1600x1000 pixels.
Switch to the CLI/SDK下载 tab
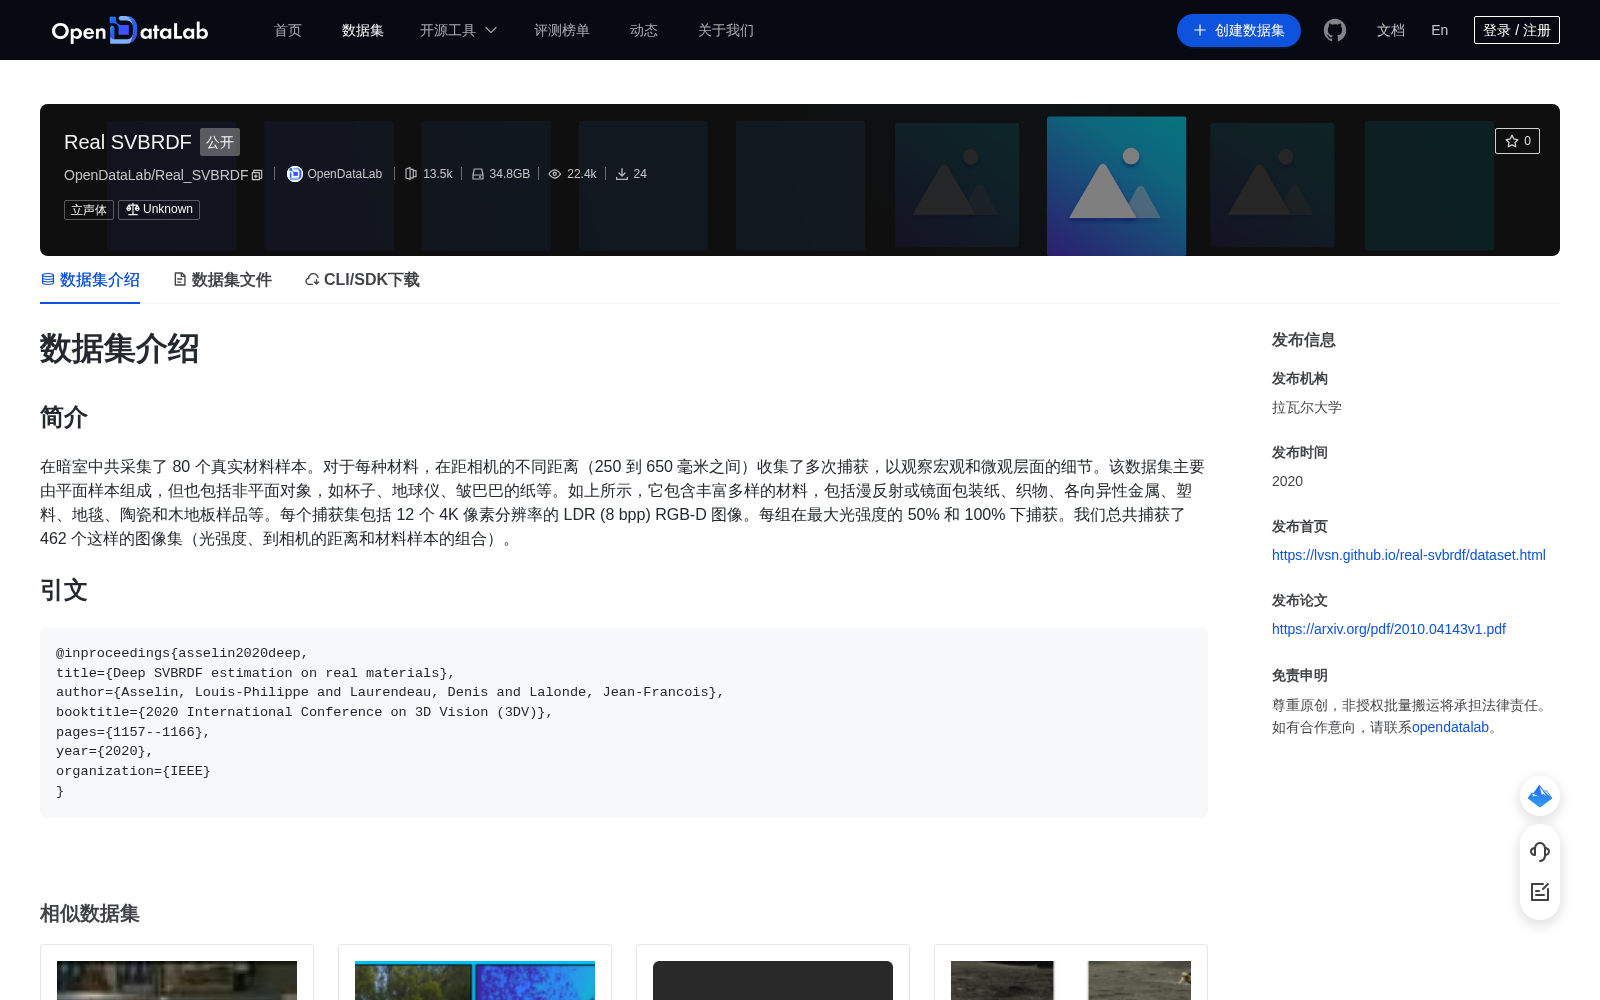[362, 280]
